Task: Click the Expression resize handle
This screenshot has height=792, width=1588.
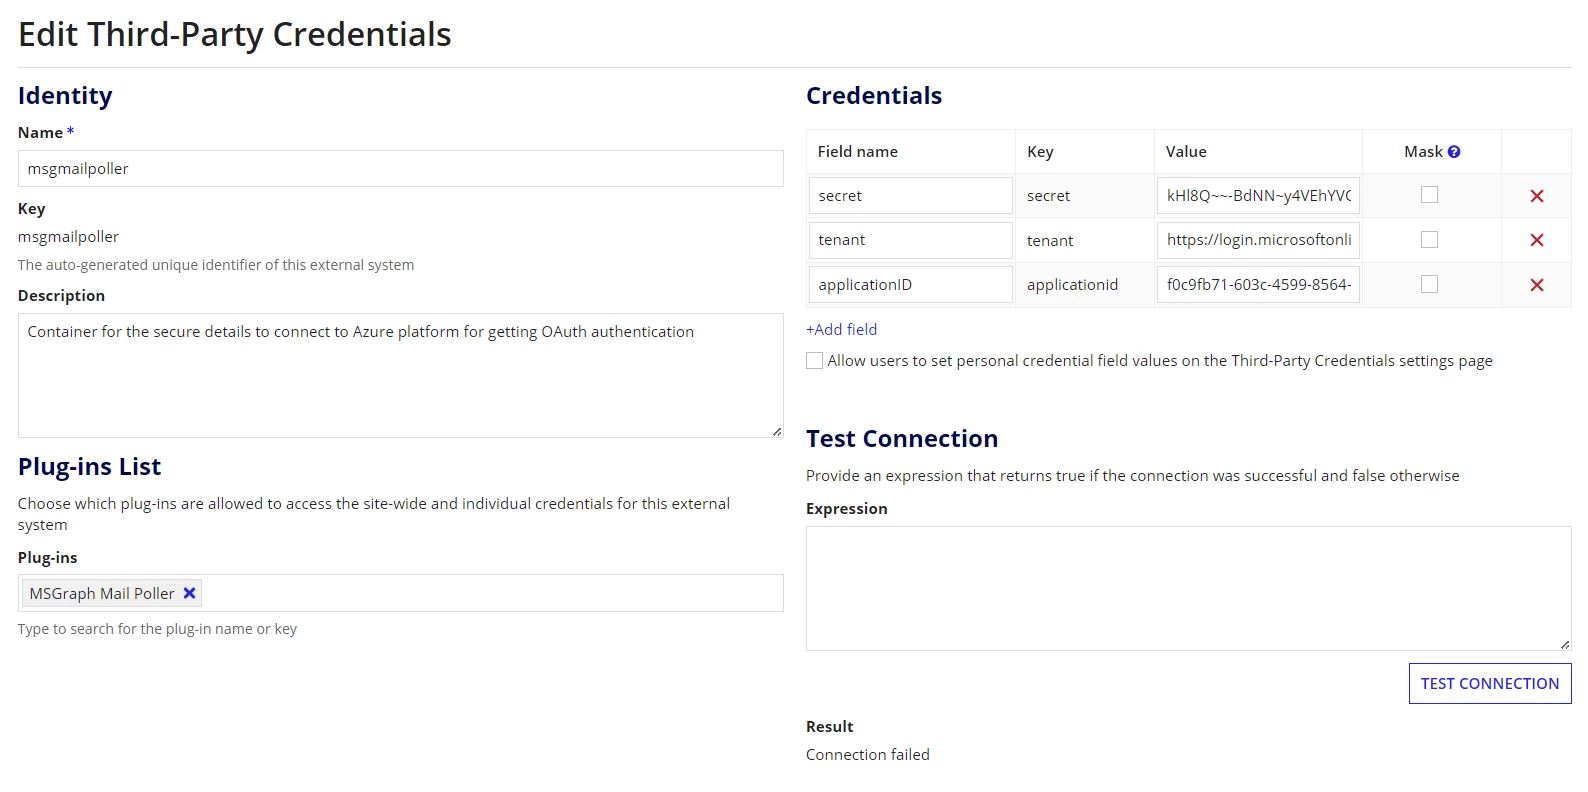Action: pos(1565,644)
